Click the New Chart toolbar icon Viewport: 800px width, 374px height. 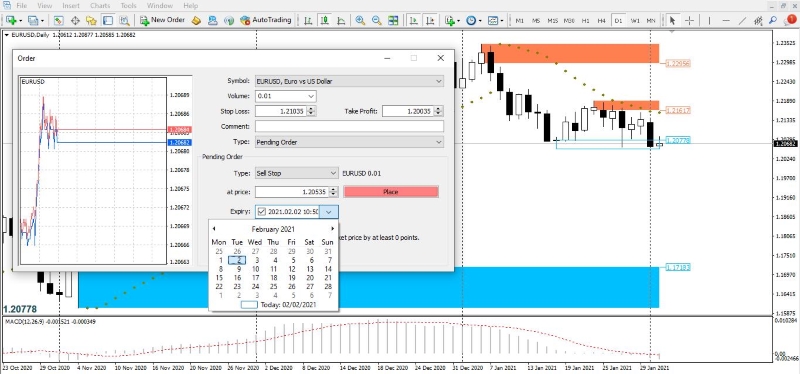pos(10,20)
